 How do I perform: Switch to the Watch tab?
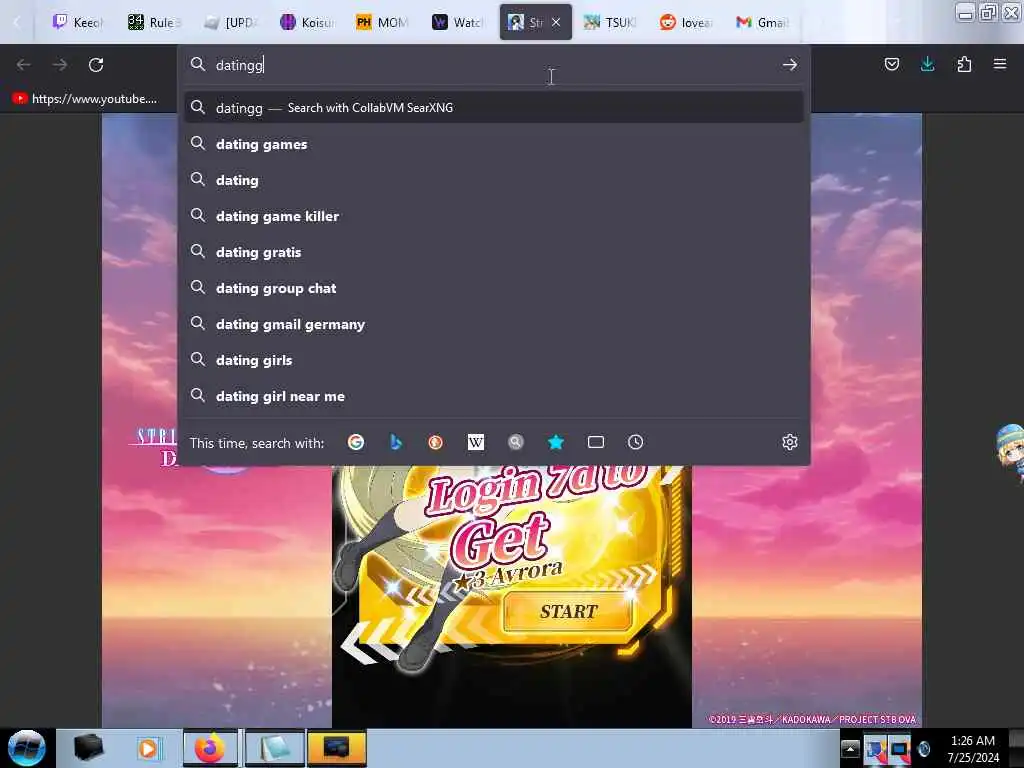pos(458,22)
